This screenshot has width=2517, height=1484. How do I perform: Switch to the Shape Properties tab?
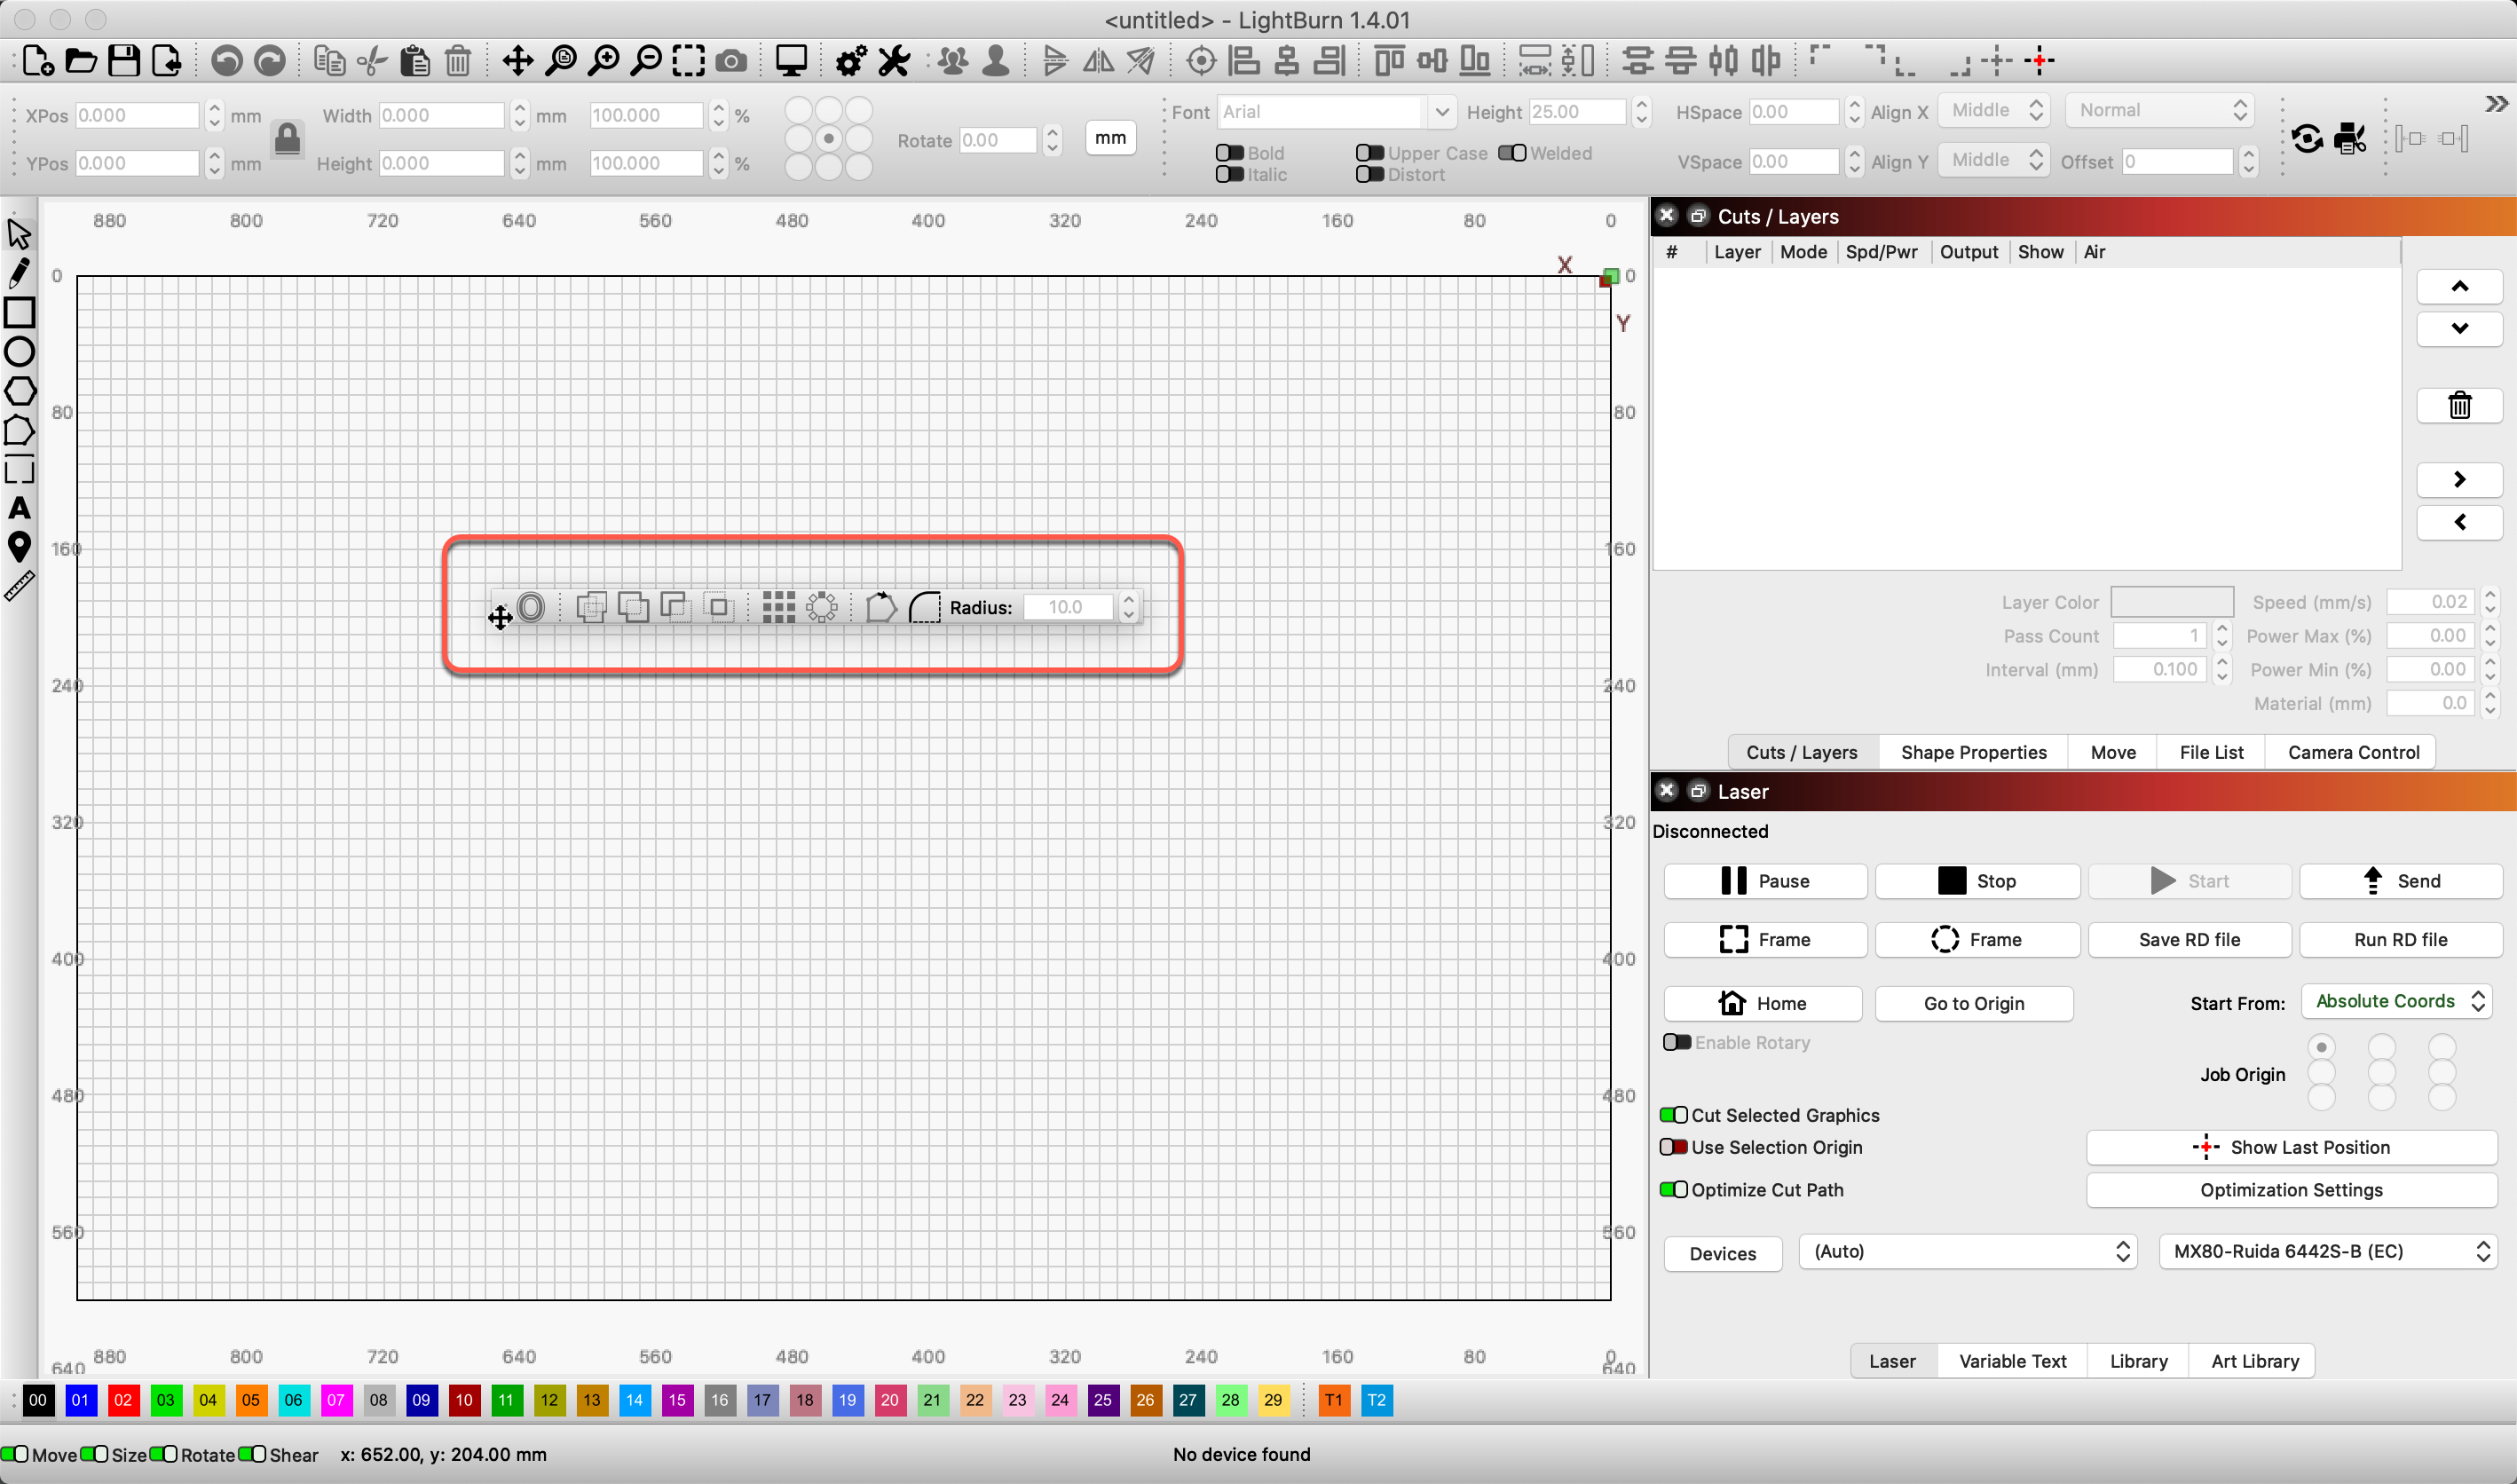pyautogui.click(x=1973, y=752)
